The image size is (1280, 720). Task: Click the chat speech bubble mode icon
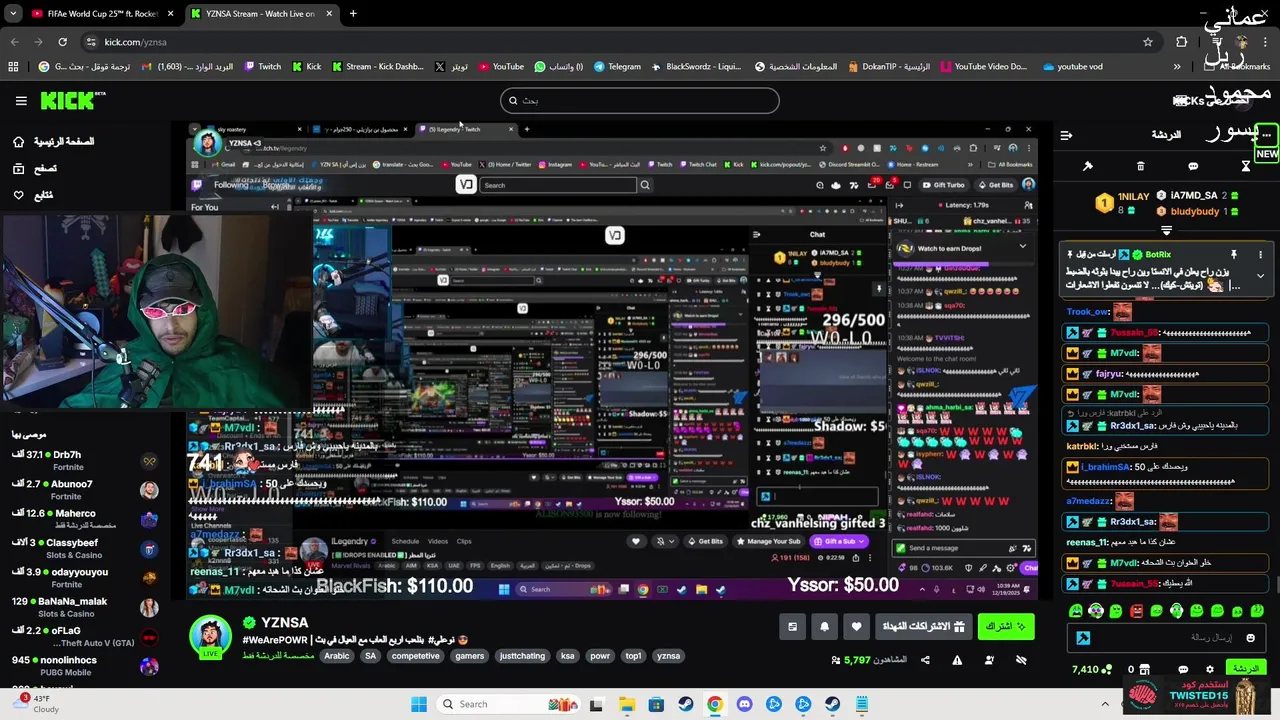(1193, 166)
